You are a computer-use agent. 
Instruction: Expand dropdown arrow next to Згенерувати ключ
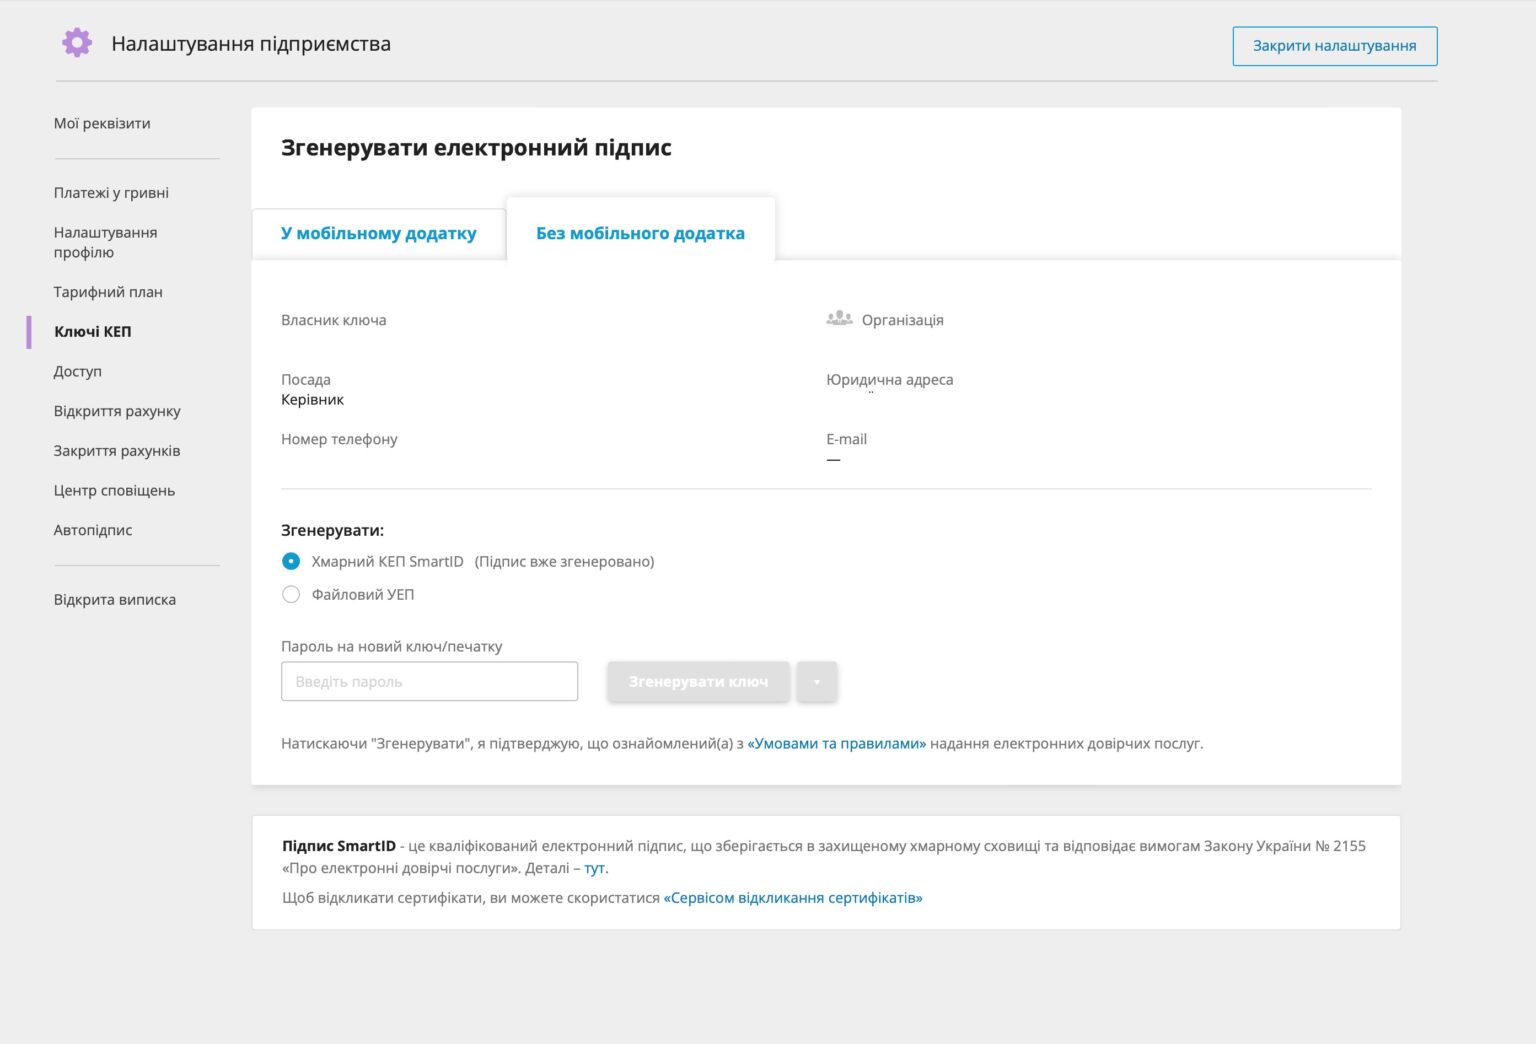[x=817, y=681]
